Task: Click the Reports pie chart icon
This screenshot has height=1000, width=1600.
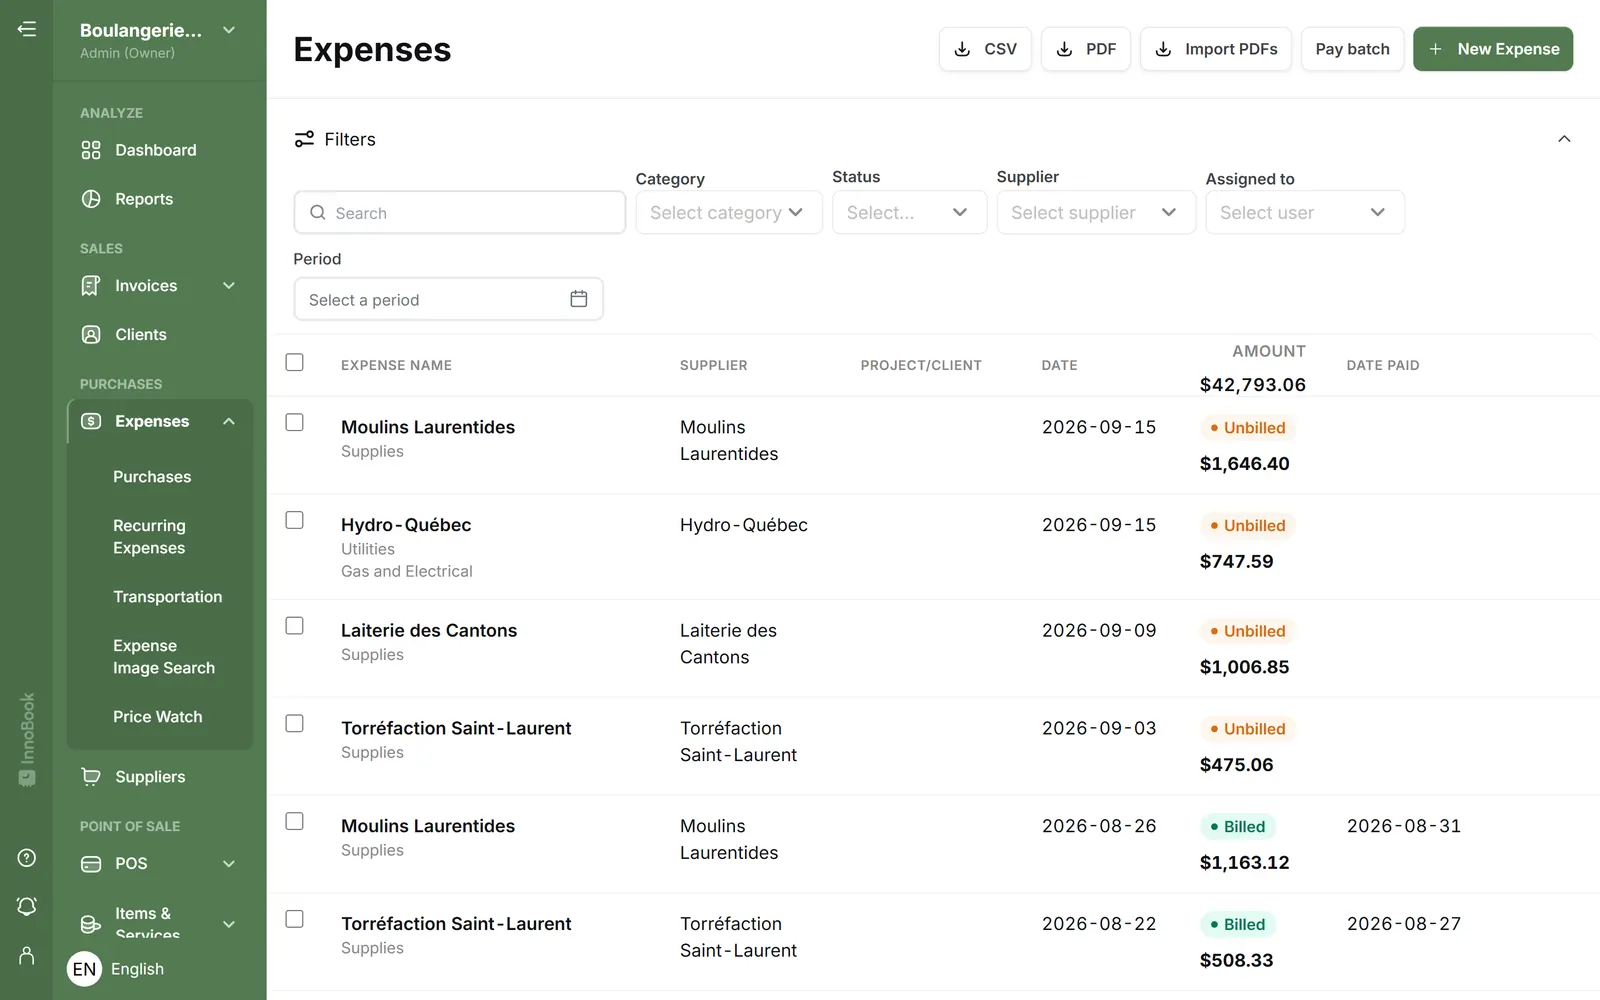Action: [x=91, y=199]
